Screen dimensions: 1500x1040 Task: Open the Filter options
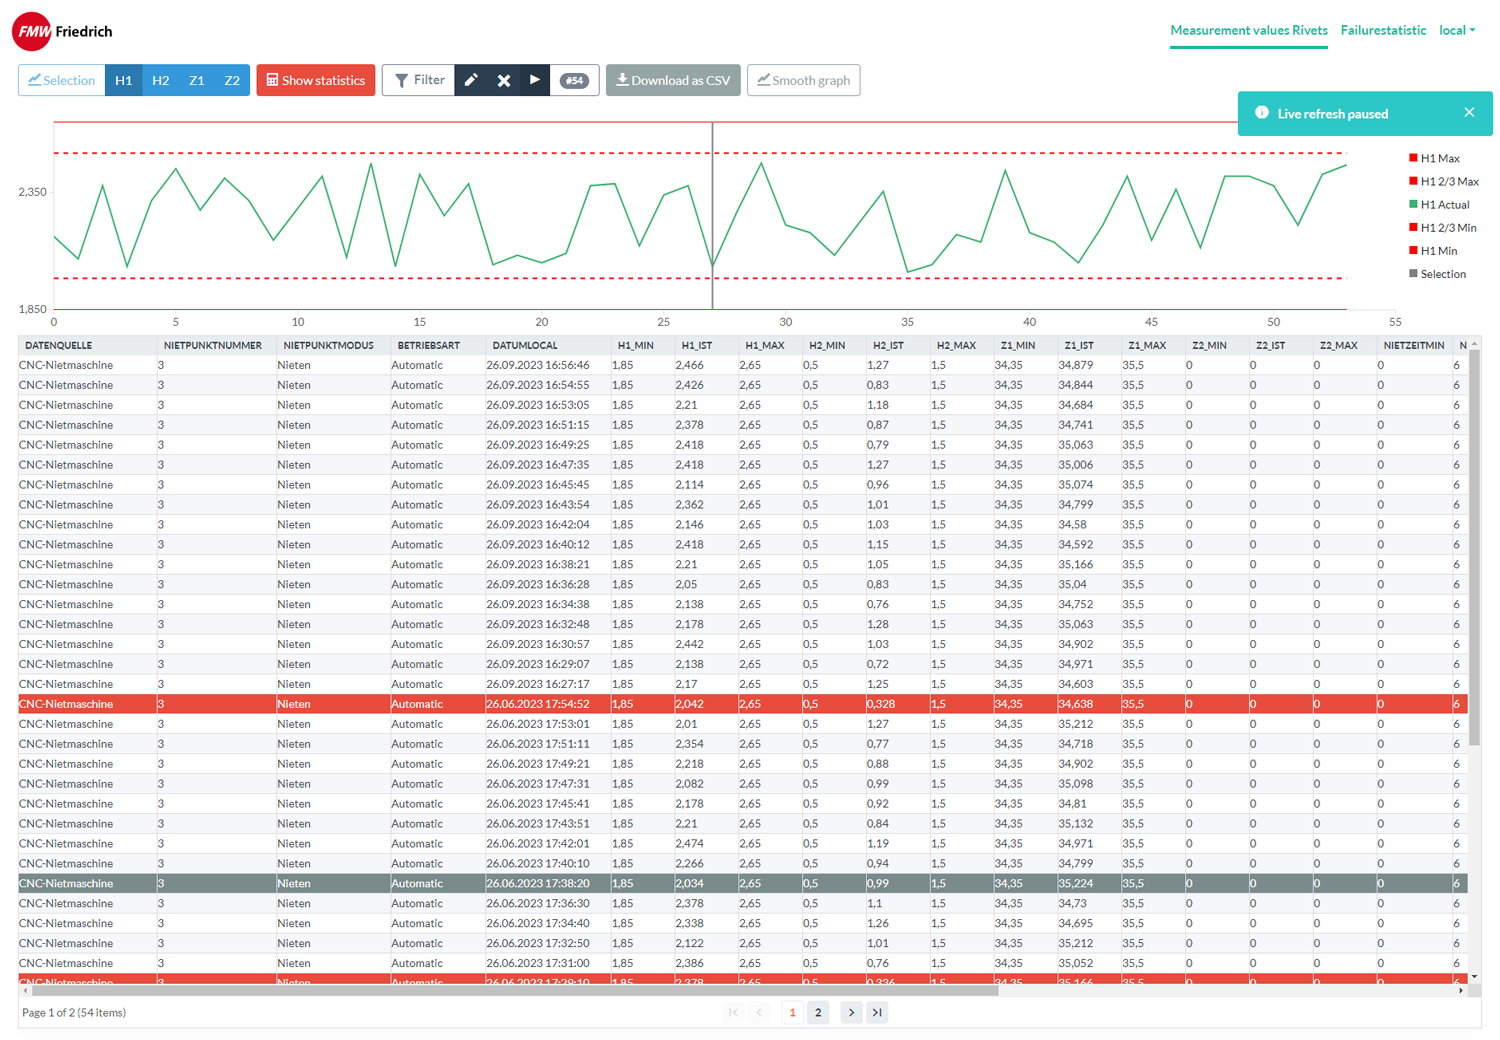419,80
